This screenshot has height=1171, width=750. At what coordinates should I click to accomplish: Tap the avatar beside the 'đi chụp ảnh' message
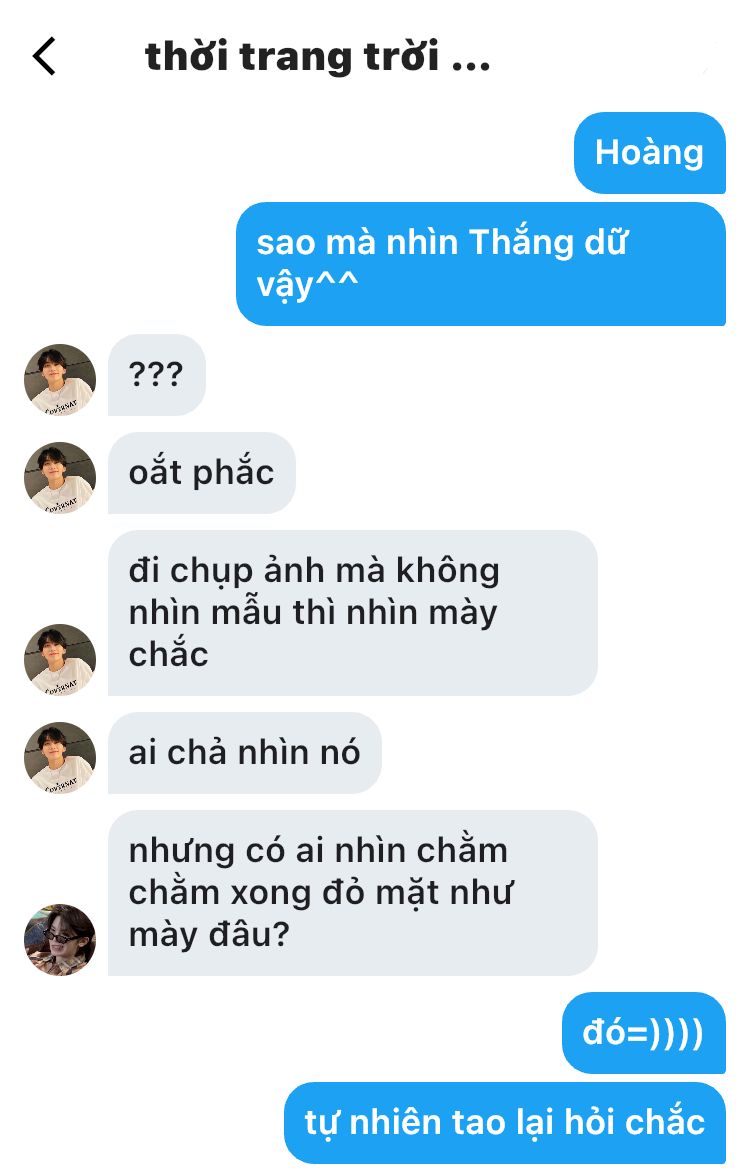(x=60, y=659)
